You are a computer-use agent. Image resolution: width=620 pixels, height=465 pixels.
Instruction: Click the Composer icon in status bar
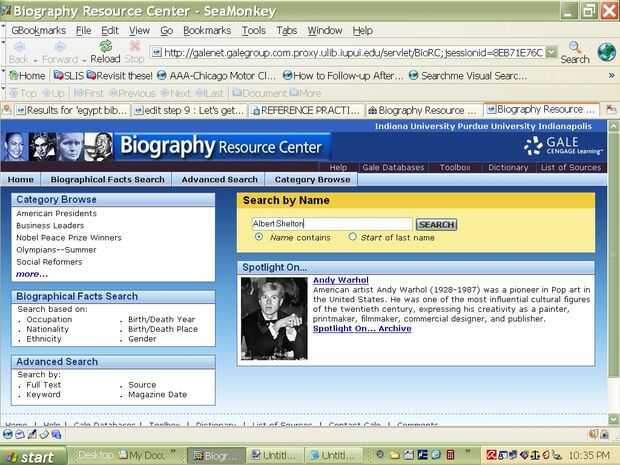32,434
